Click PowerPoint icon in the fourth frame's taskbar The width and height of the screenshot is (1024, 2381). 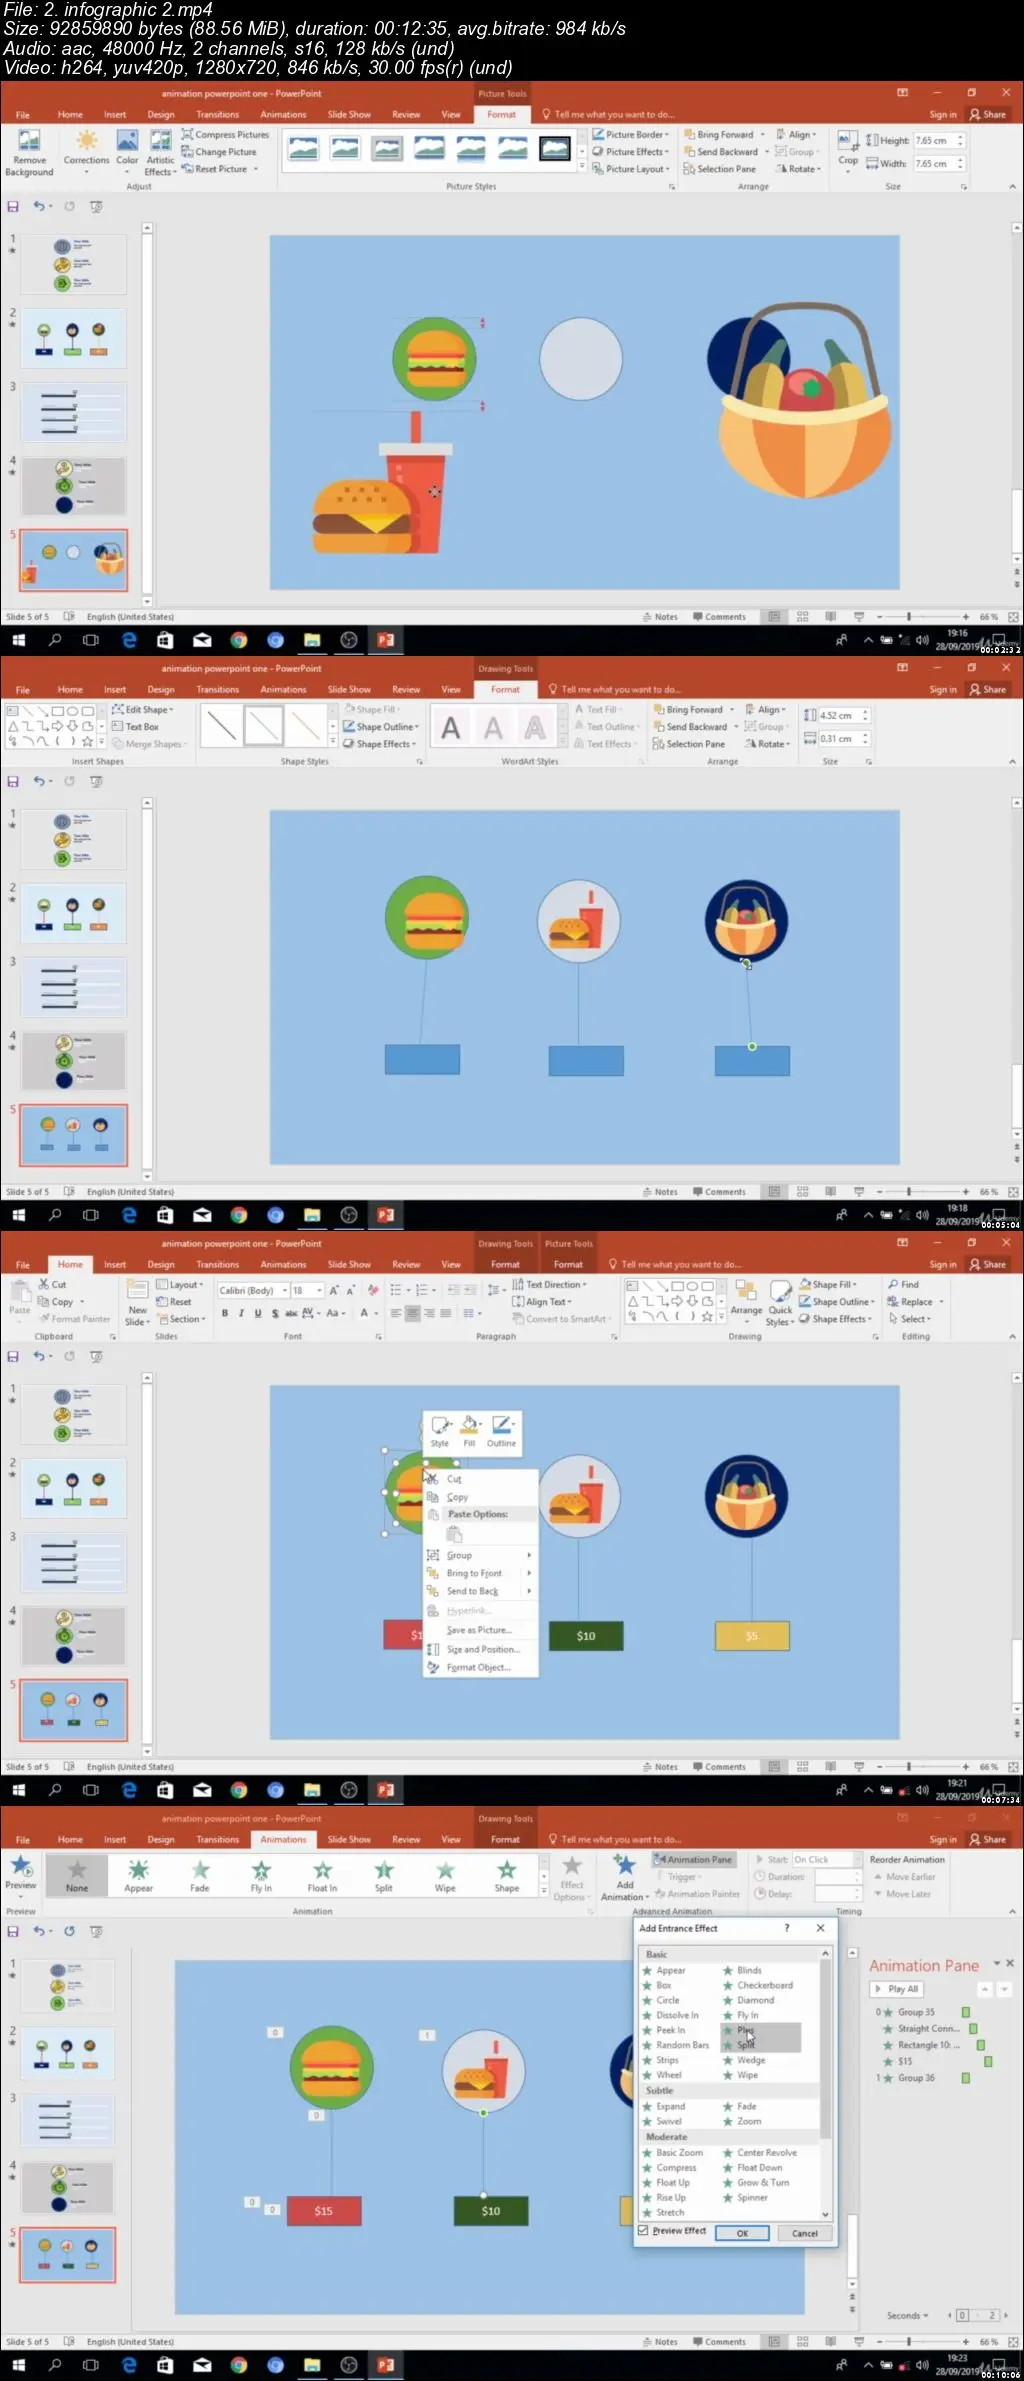tap(385, 2365)
